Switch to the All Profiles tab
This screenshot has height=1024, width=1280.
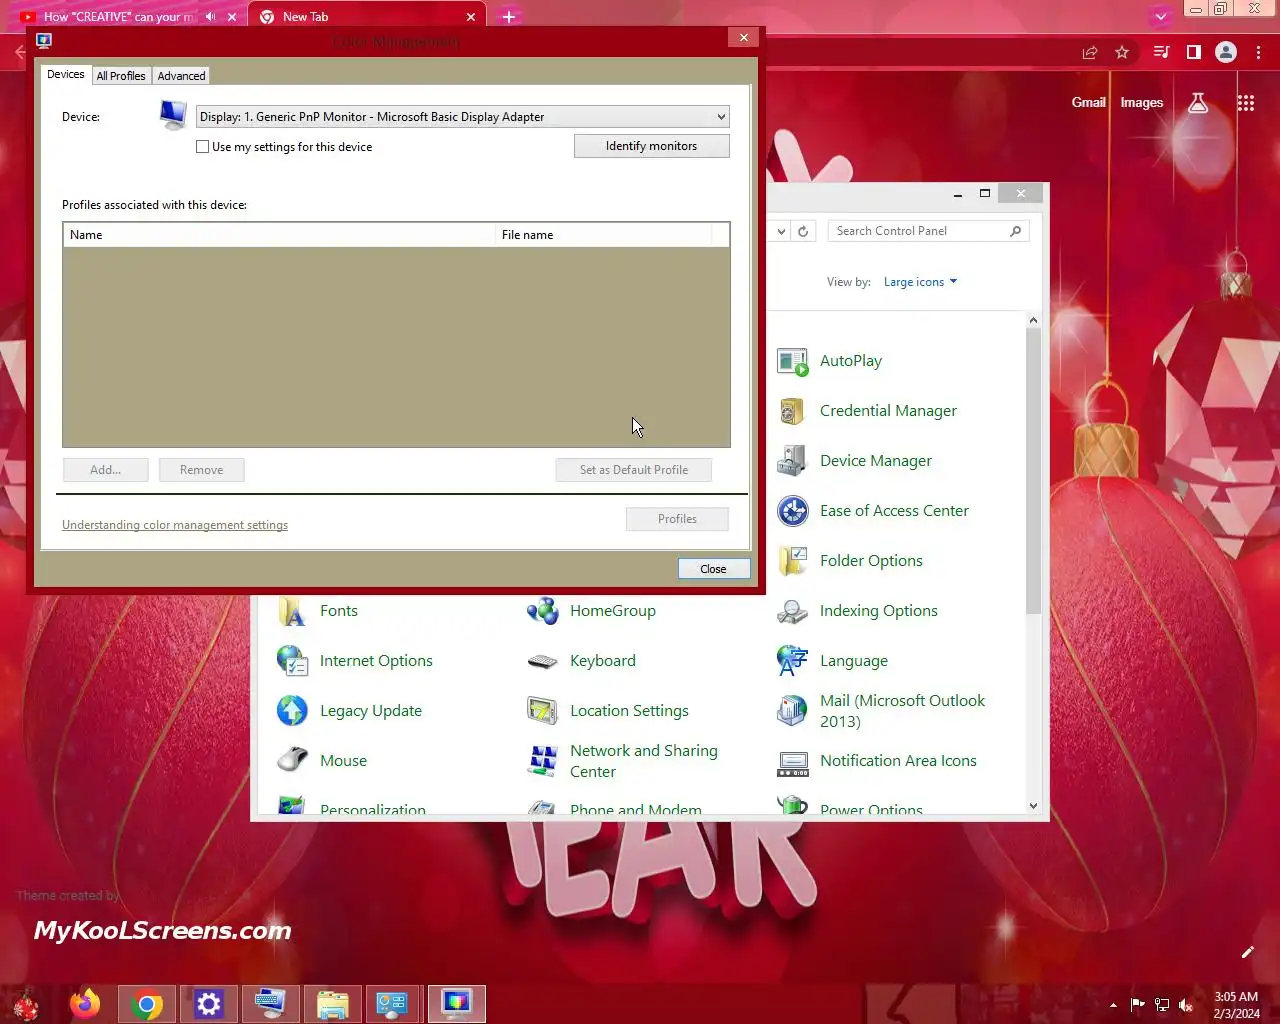(x=121, y=76)
